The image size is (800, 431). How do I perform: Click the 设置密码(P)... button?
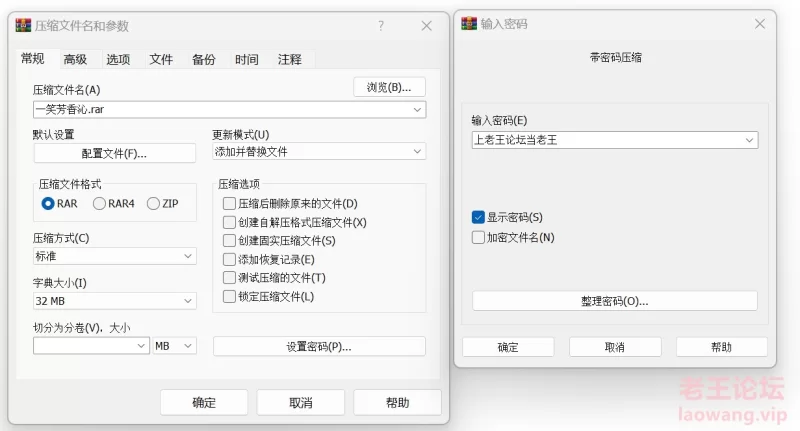pyautogui.click(x=319, y=346)
